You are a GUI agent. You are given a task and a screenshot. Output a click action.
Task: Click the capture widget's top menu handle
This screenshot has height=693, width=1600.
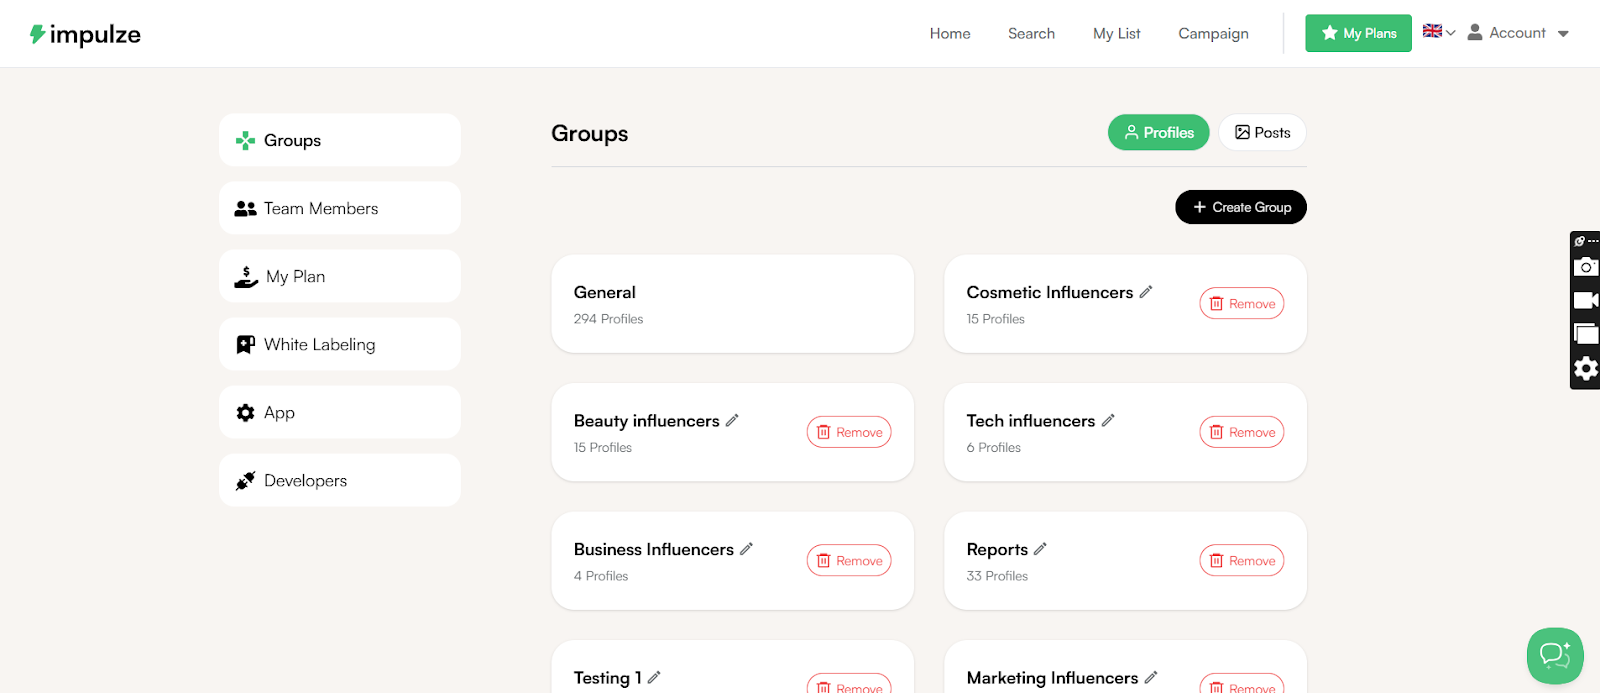1586,241
